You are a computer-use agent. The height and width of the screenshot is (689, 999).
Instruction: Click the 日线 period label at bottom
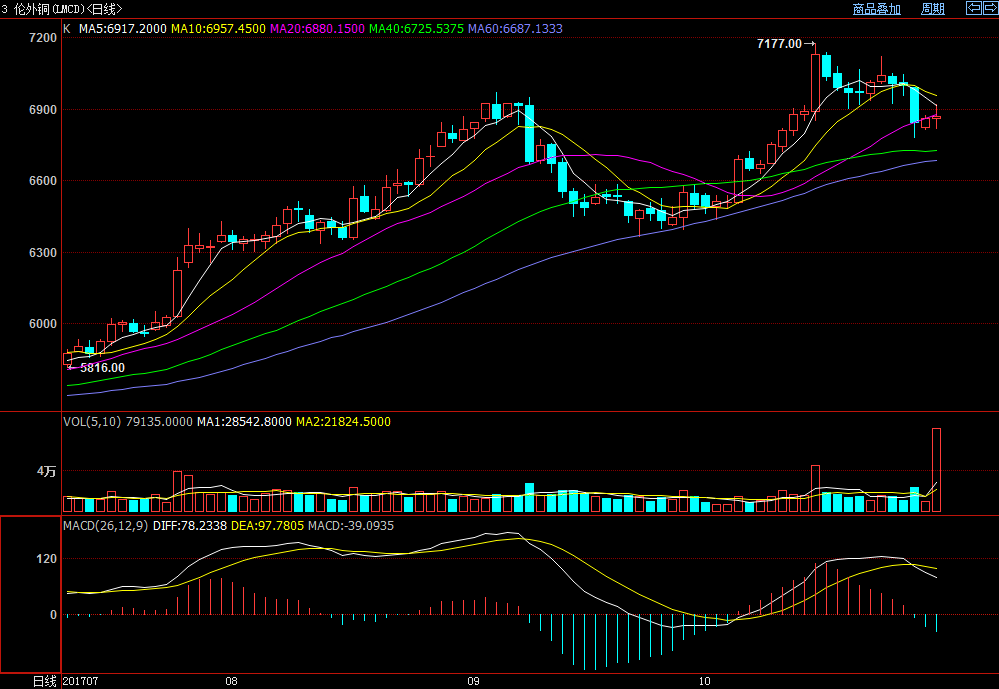(x=45, y=681)
